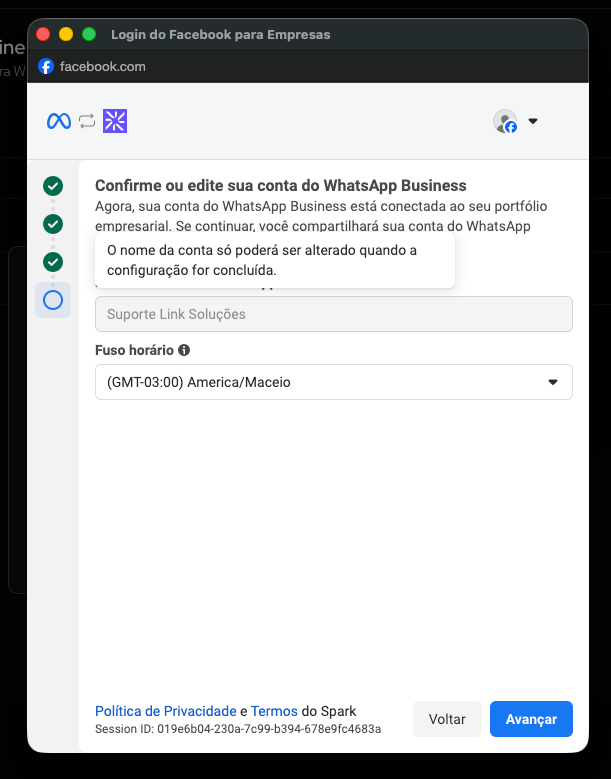Click the 'Login do Facebook para Empresas' title
Viewport: 611px width, 779px height.
coord(221,34)
